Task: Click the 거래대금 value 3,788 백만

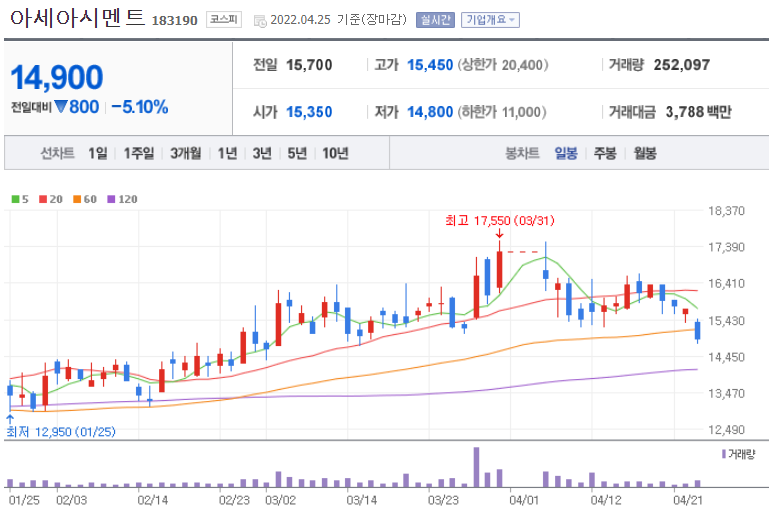Action: [x=698, y=112]
